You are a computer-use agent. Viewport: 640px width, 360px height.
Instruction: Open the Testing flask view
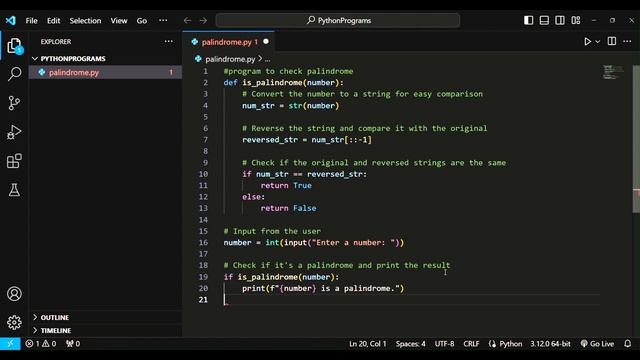(14, 190)
